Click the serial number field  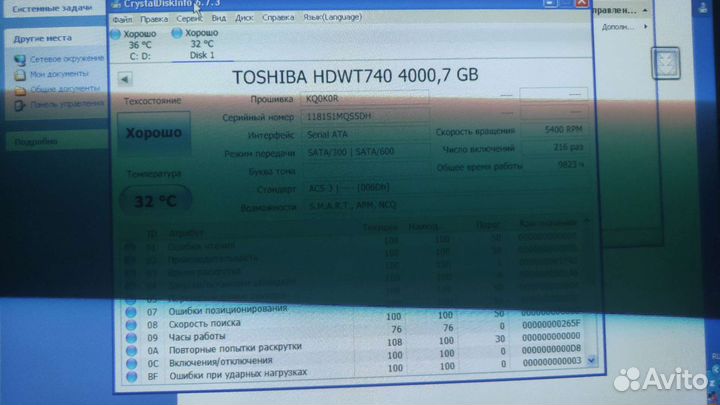(x=365, y=116)
